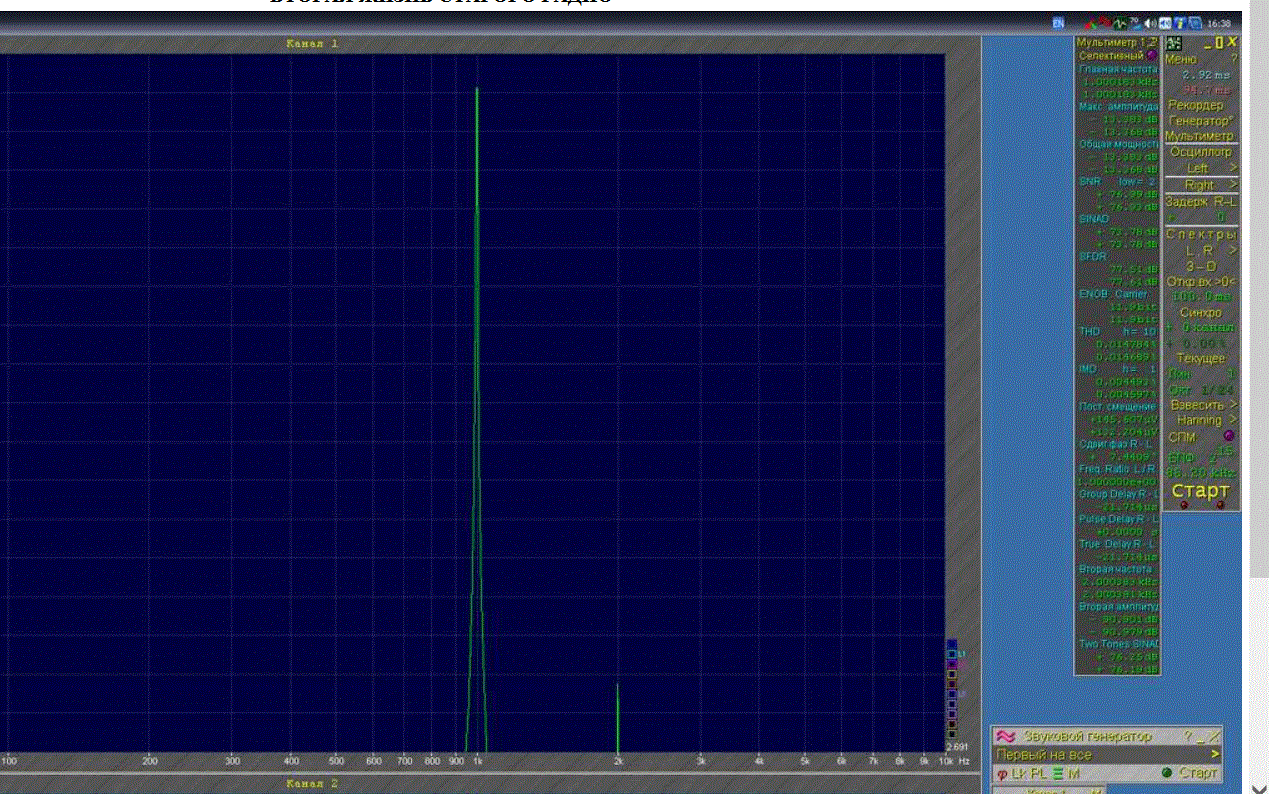Click the Вторая частота label in multimeter
Image resolution: width=1269 pixels, height=794 pixels.
pyautogui.click(x=1116, y=568)
